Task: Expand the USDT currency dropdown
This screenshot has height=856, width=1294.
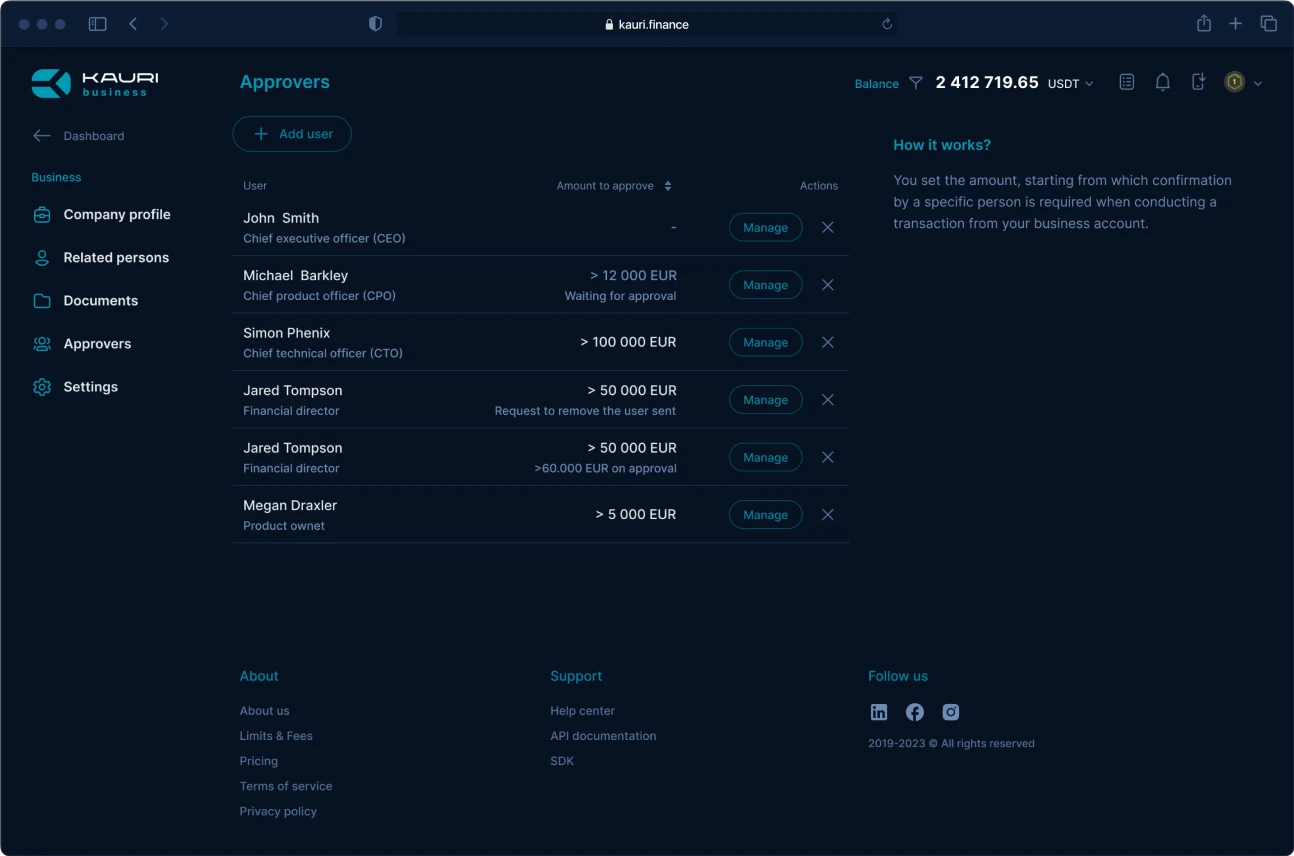Action: point(1071,84)
